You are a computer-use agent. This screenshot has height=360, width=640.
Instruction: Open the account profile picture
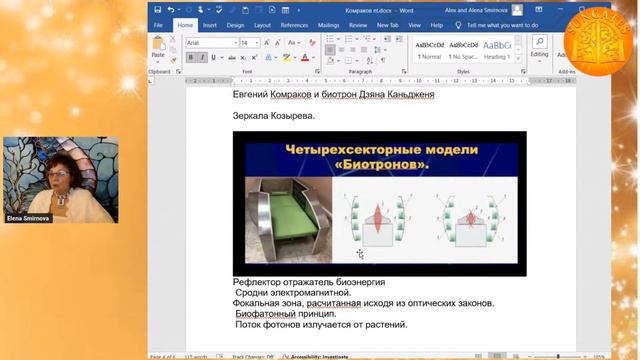click(x=517, y=10)
